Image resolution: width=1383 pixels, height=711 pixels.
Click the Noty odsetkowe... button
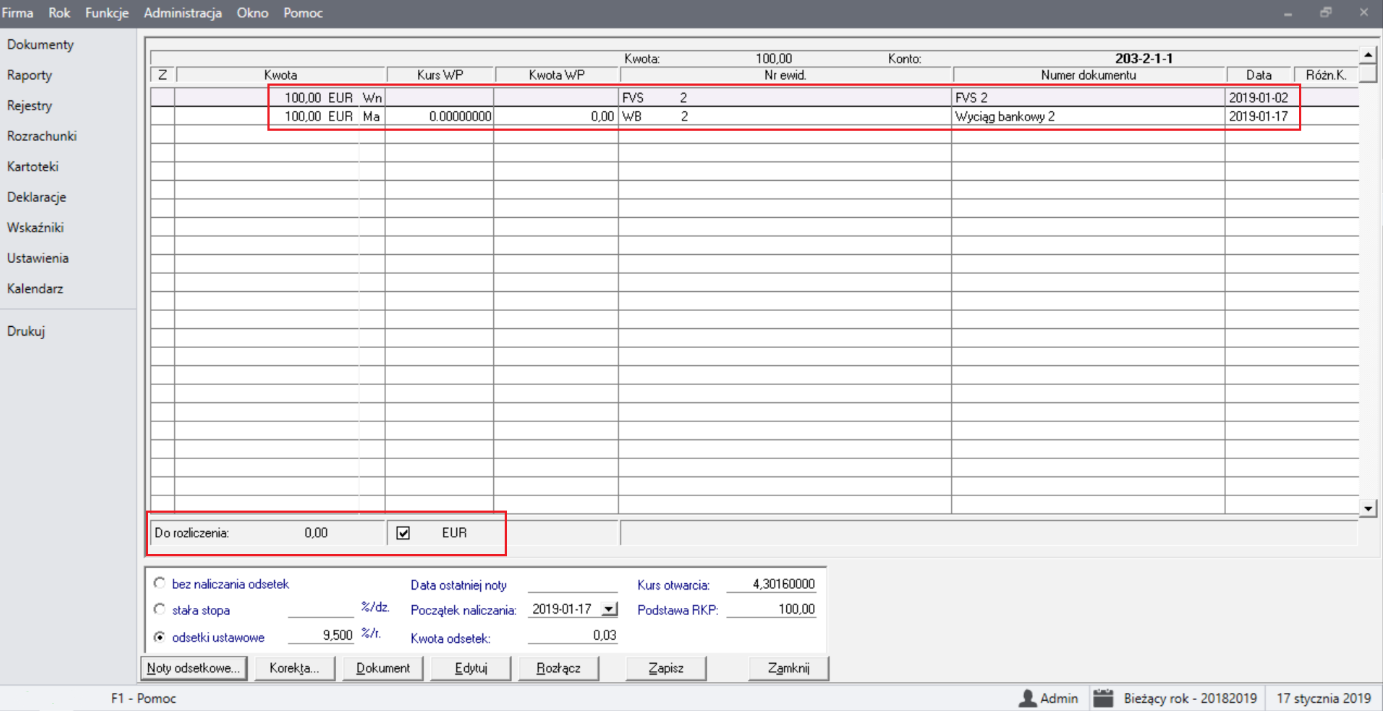pos(194,668)
